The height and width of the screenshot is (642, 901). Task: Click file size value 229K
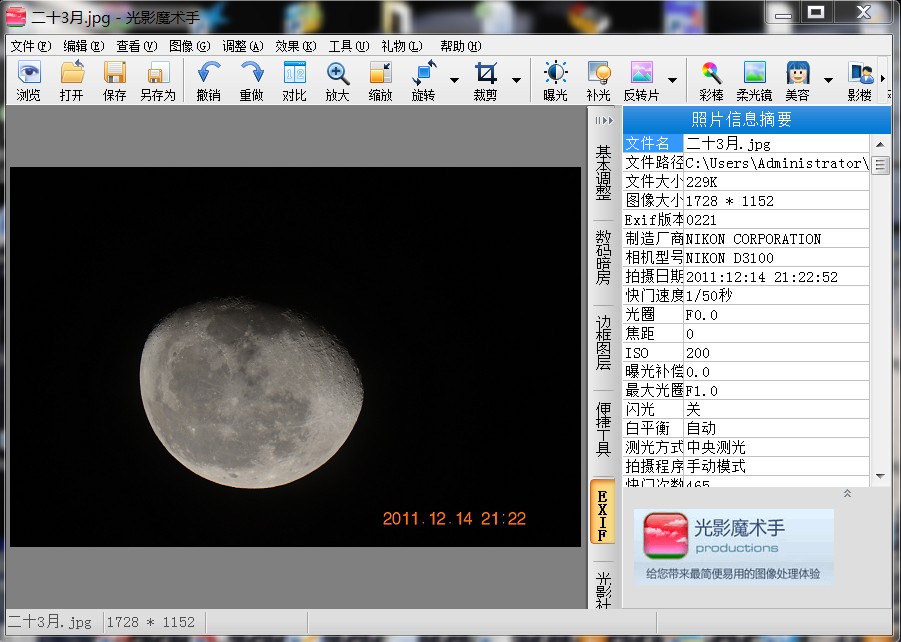point(702,182)
